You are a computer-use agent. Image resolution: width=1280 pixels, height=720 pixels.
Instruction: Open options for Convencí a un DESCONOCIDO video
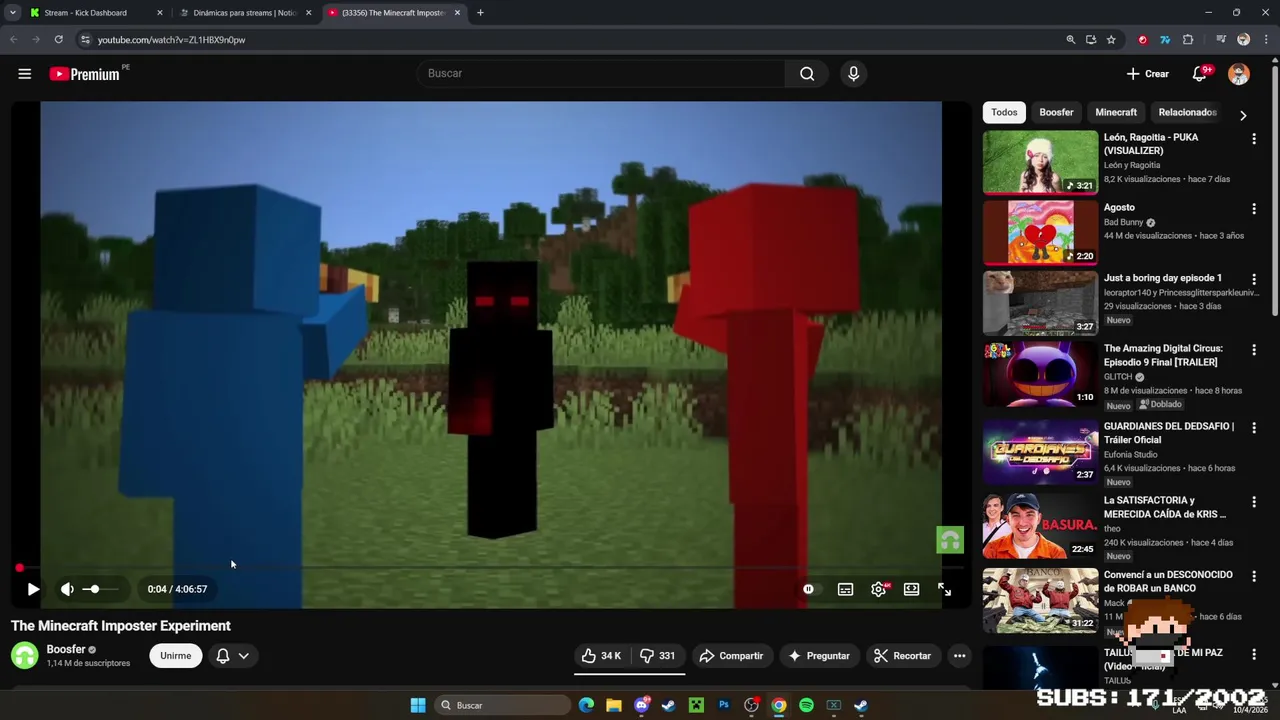click(1254, 577)
